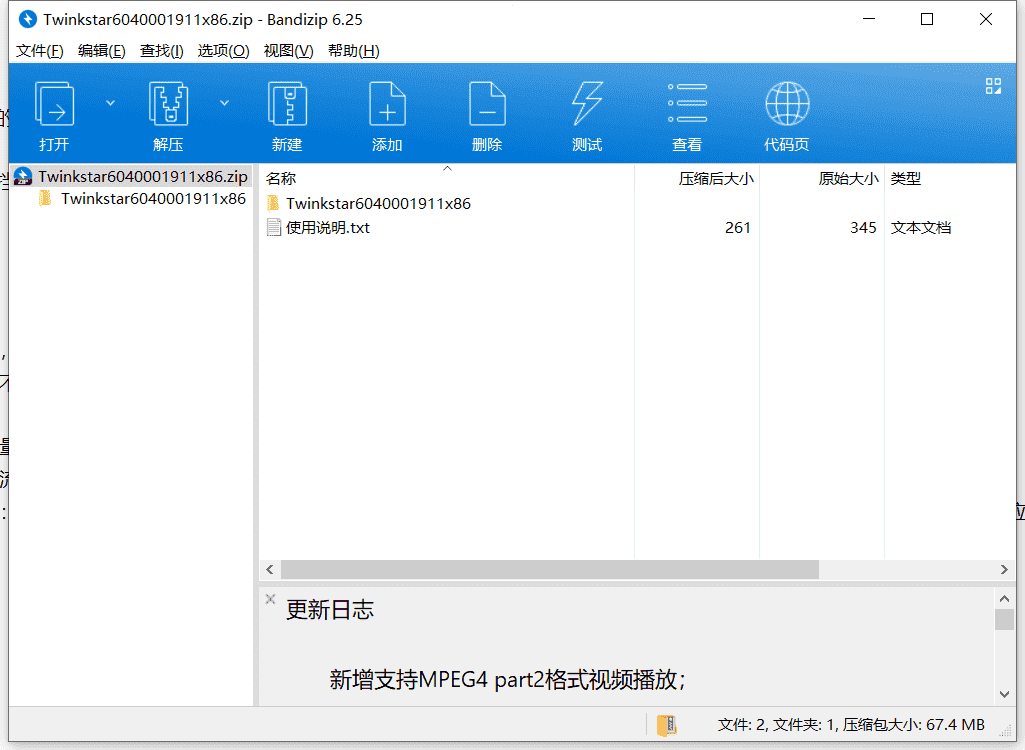Click the Extract (解压) toolbar icon
1025x750 pixels.
click(169, 104)
